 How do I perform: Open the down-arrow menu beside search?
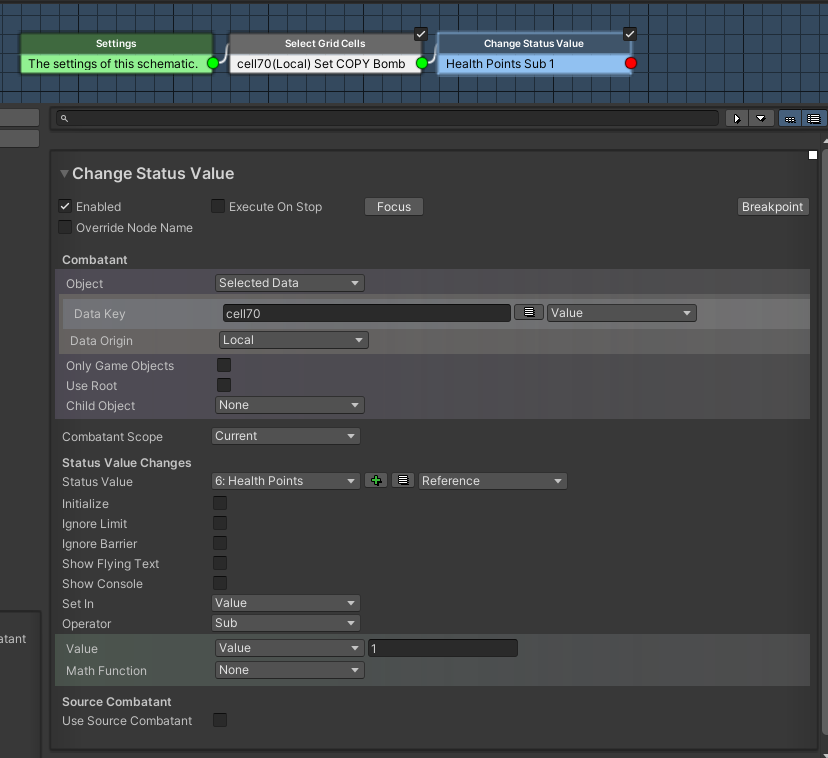pos(761,119)
